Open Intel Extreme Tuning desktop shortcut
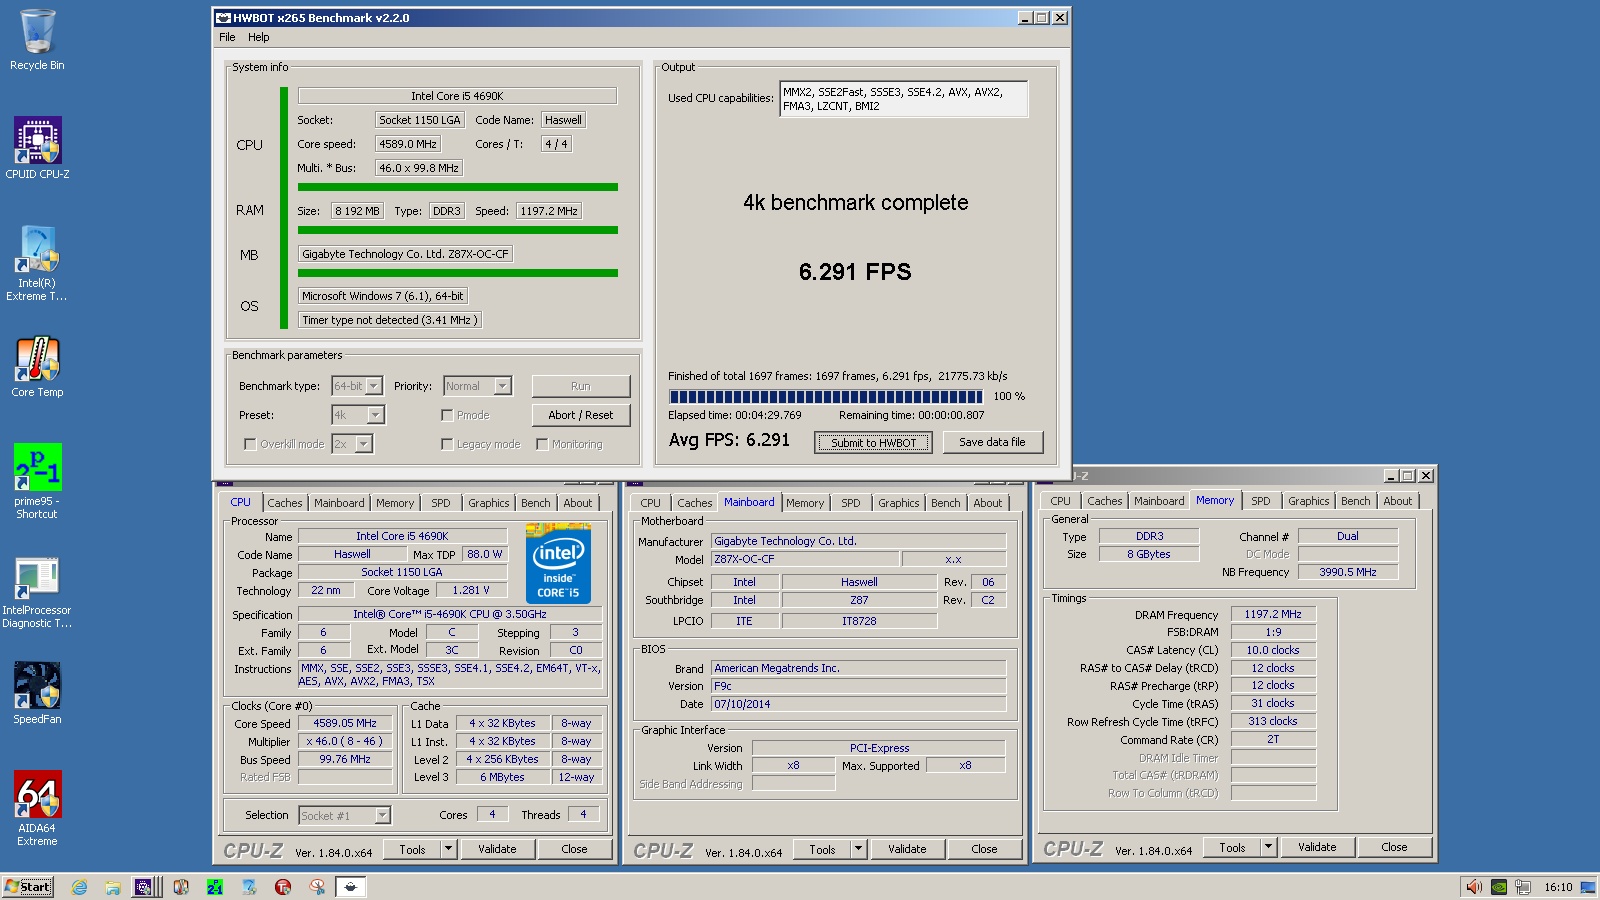Viewport: 1600px width, 900px height. pos(37,263)
